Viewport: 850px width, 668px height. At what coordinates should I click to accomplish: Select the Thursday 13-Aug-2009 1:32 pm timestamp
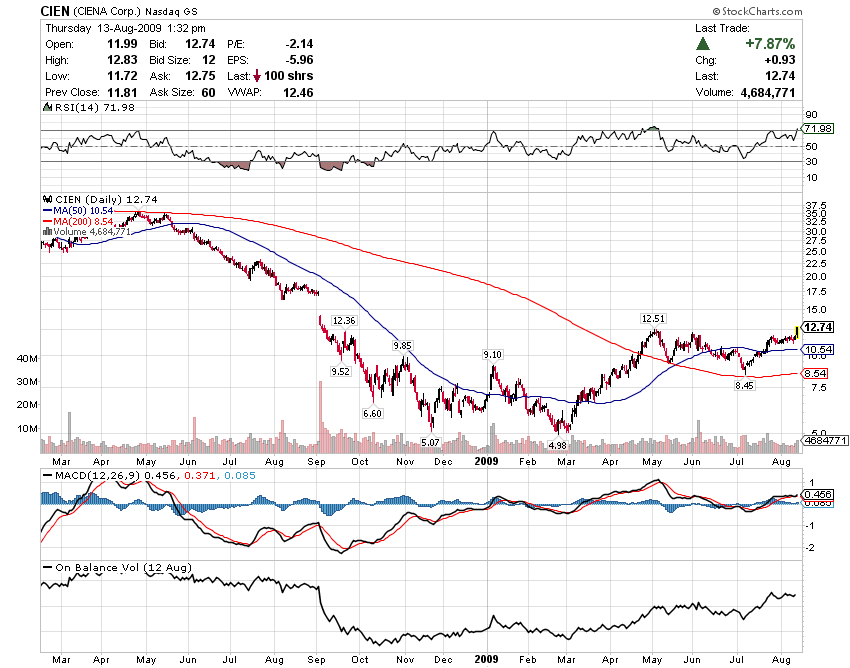point(125,28)
